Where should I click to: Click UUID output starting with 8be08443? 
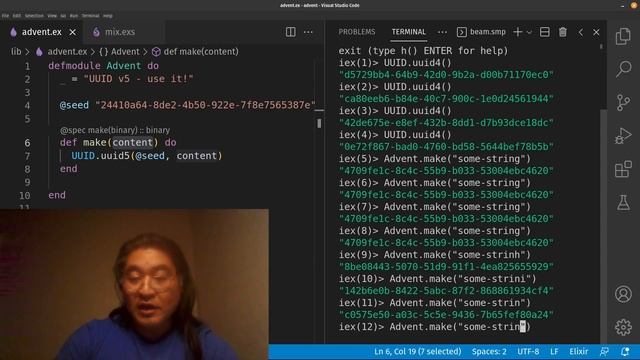pos(446,267)
